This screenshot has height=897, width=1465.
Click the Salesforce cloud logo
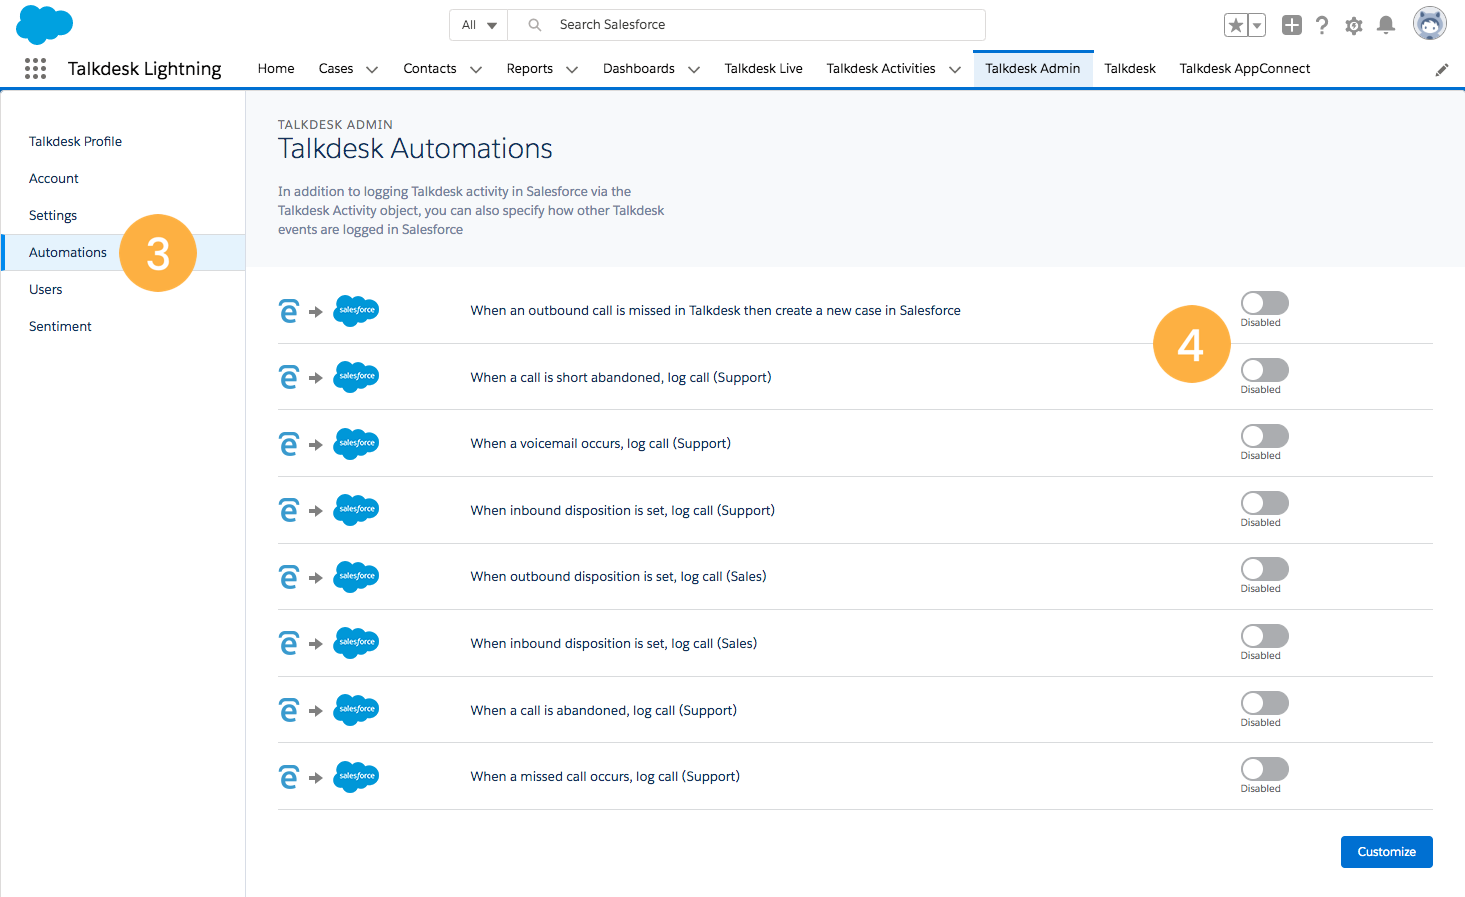[45, 24]
